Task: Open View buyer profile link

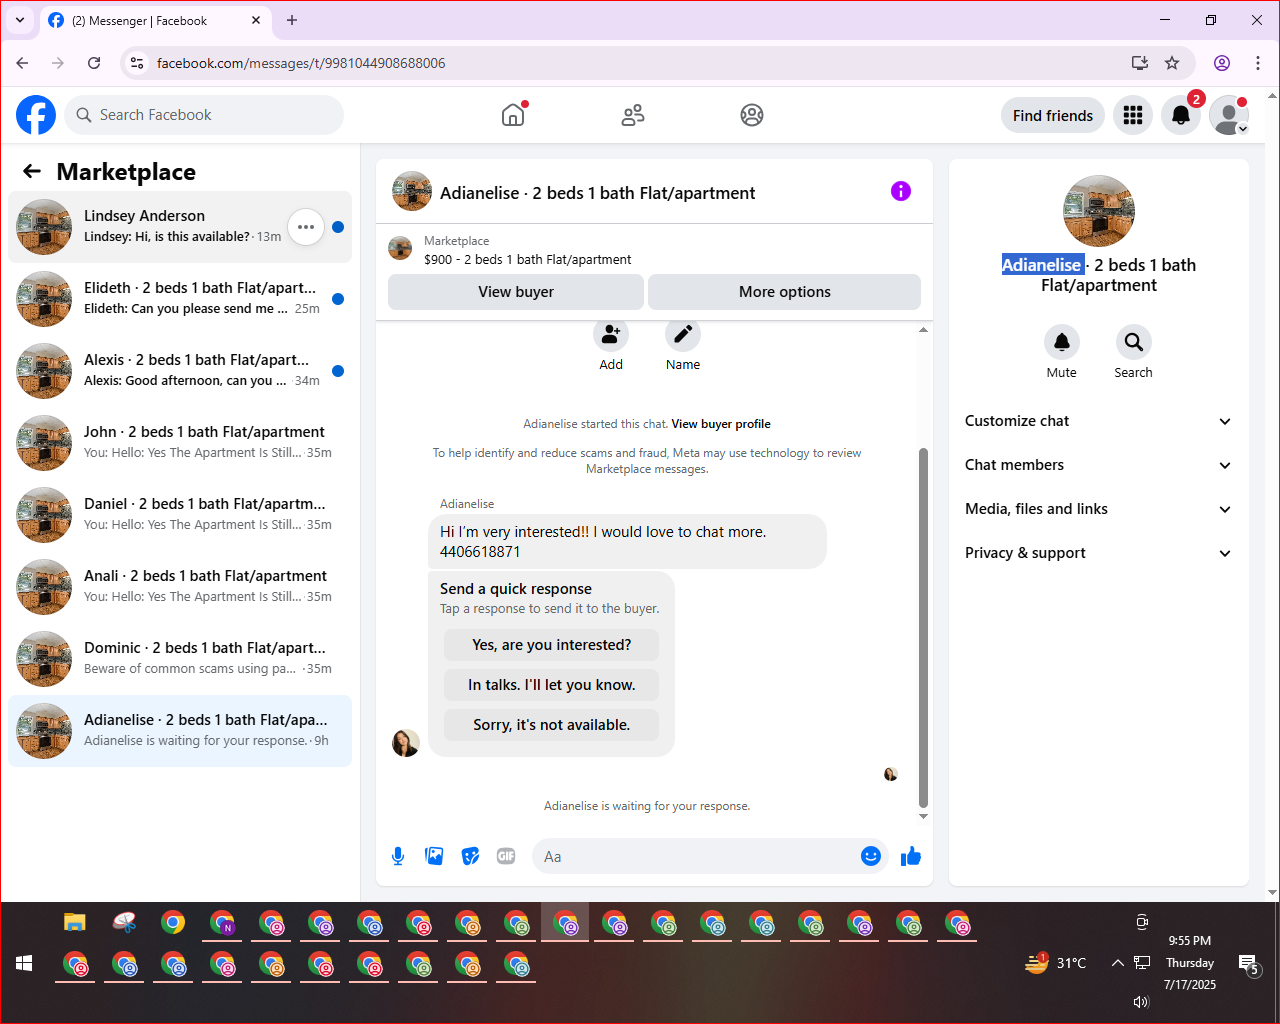Action: pos(721,424)
